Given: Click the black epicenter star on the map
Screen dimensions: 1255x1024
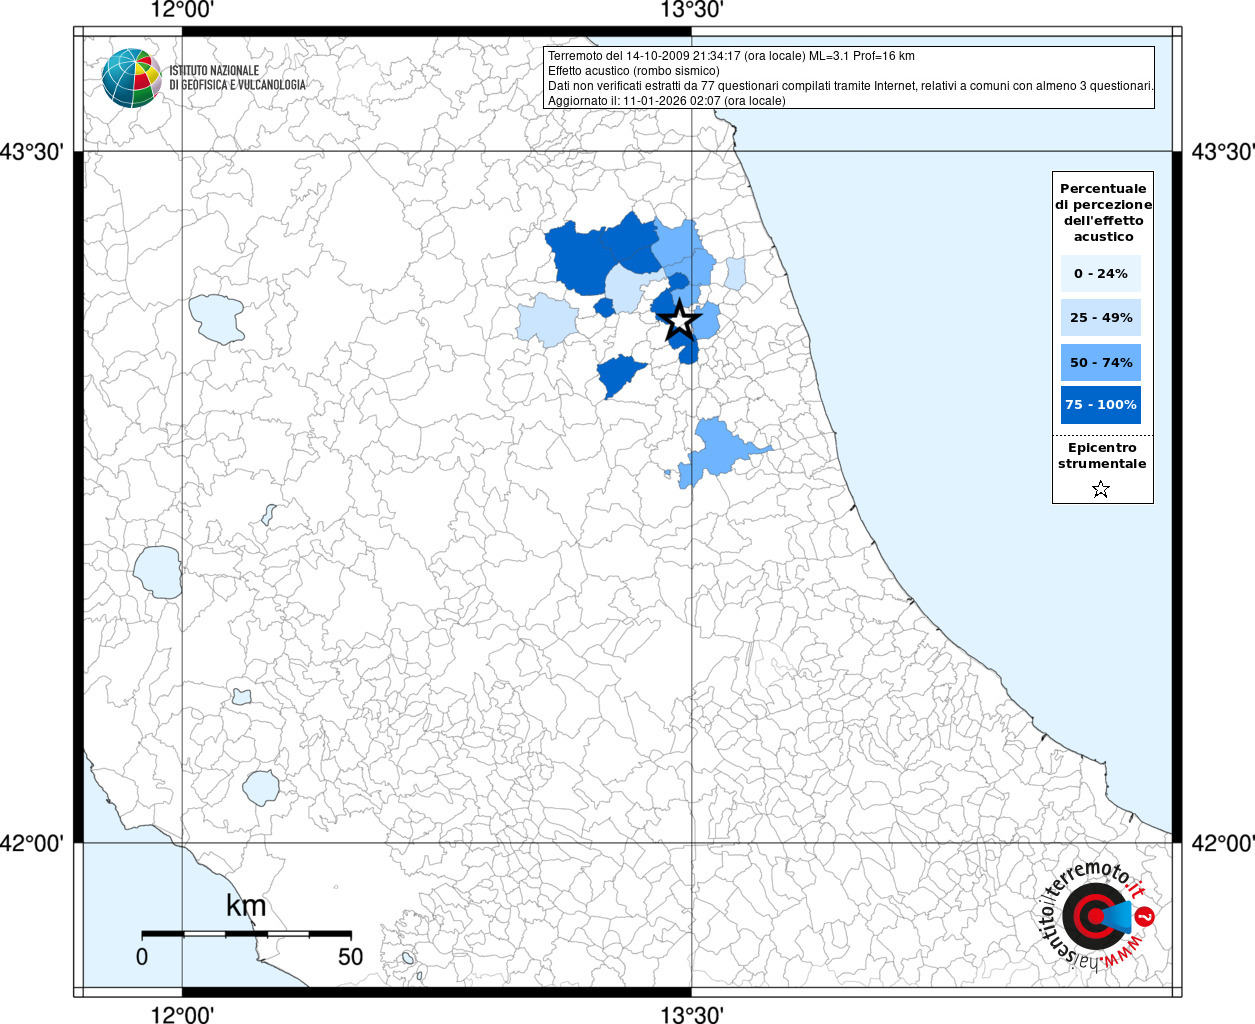Looking at the screenshot, I should (x=680, y=321).
